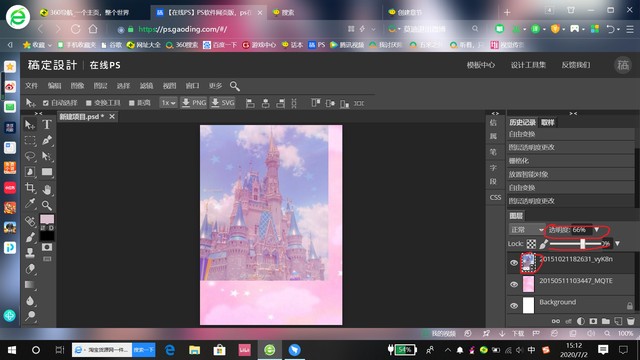The image size is (640, 360).
Task: Create a new folder group in the Layers panel
Action: click(606, 321)
